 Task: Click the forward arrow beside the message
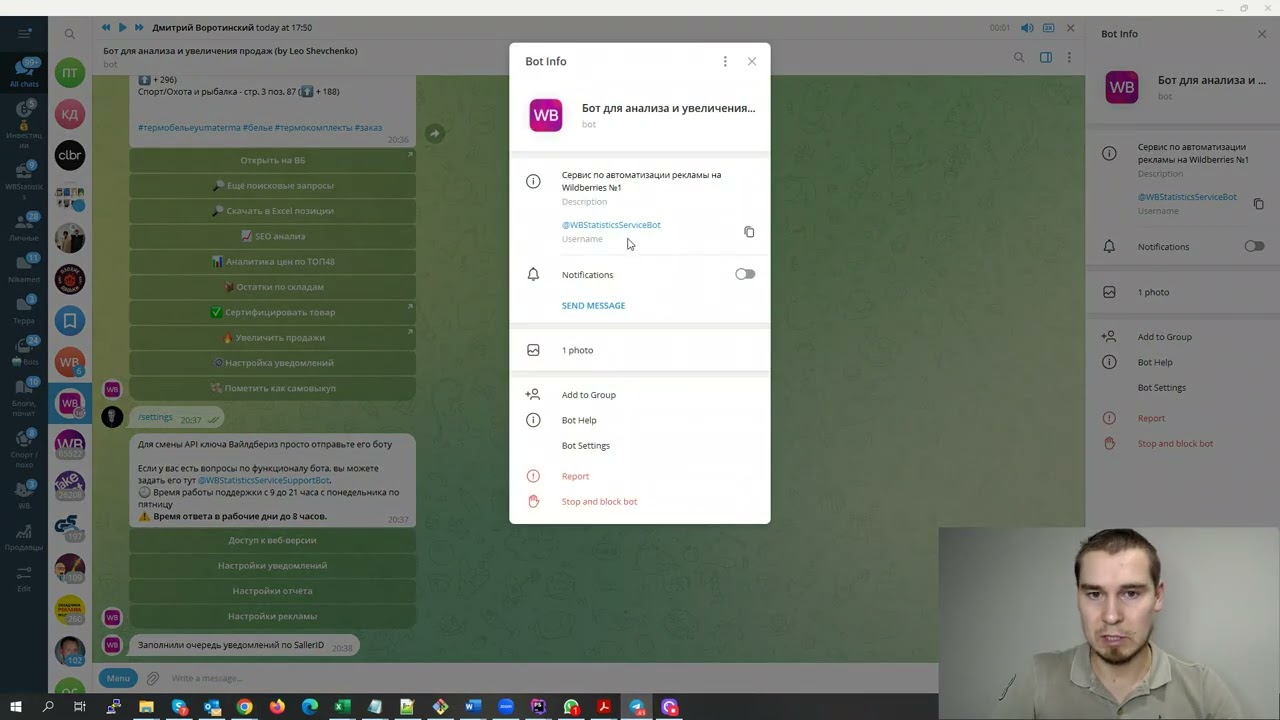(434, 133)
